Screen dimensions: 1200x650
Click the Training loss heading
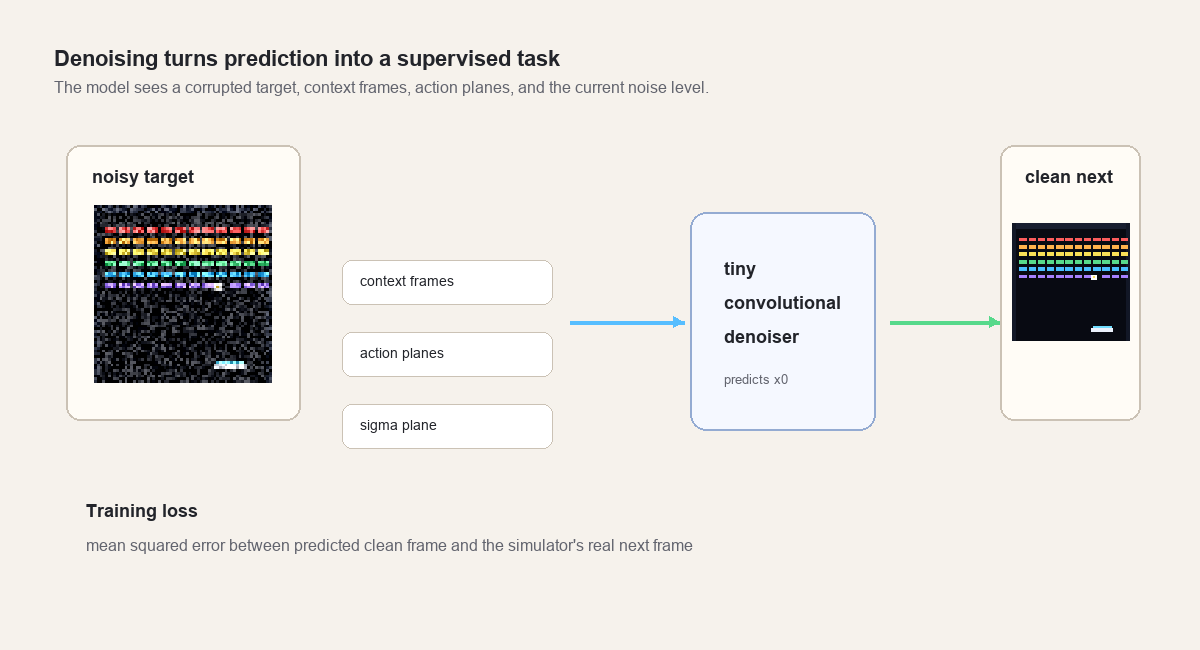click(x=142, y=511)
